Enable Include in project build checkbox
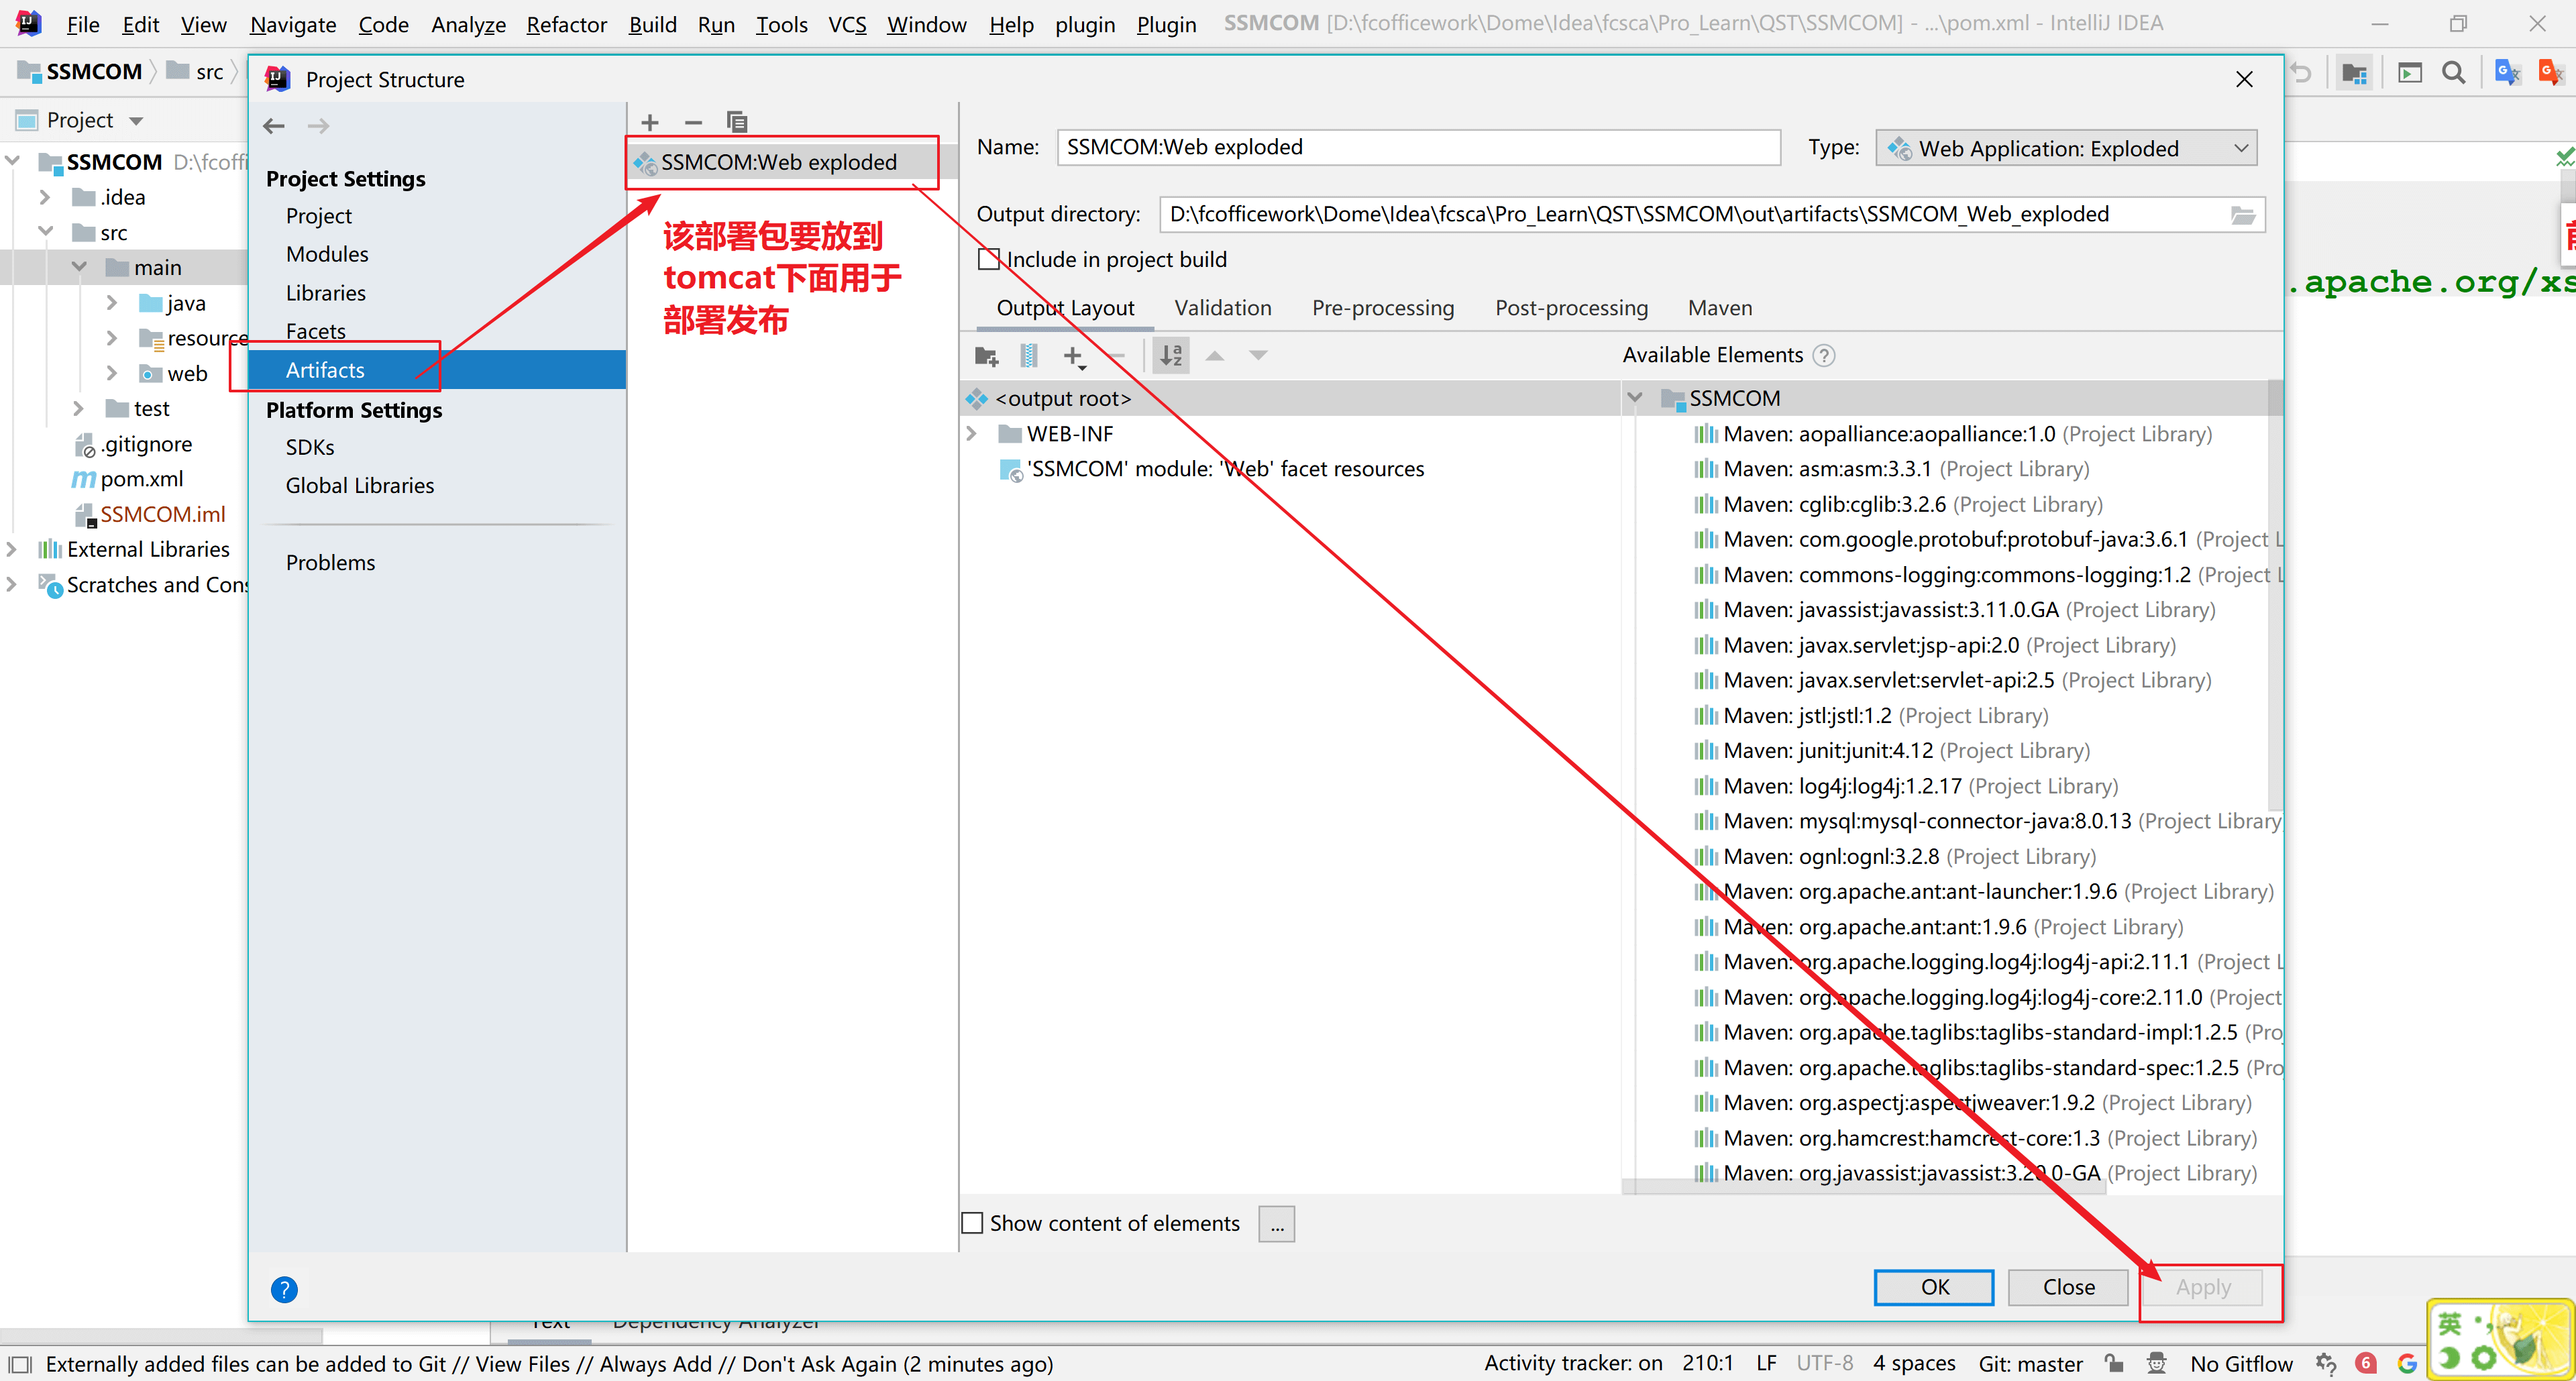Viewport: 2576px width, 1381px height. [989, 260]
